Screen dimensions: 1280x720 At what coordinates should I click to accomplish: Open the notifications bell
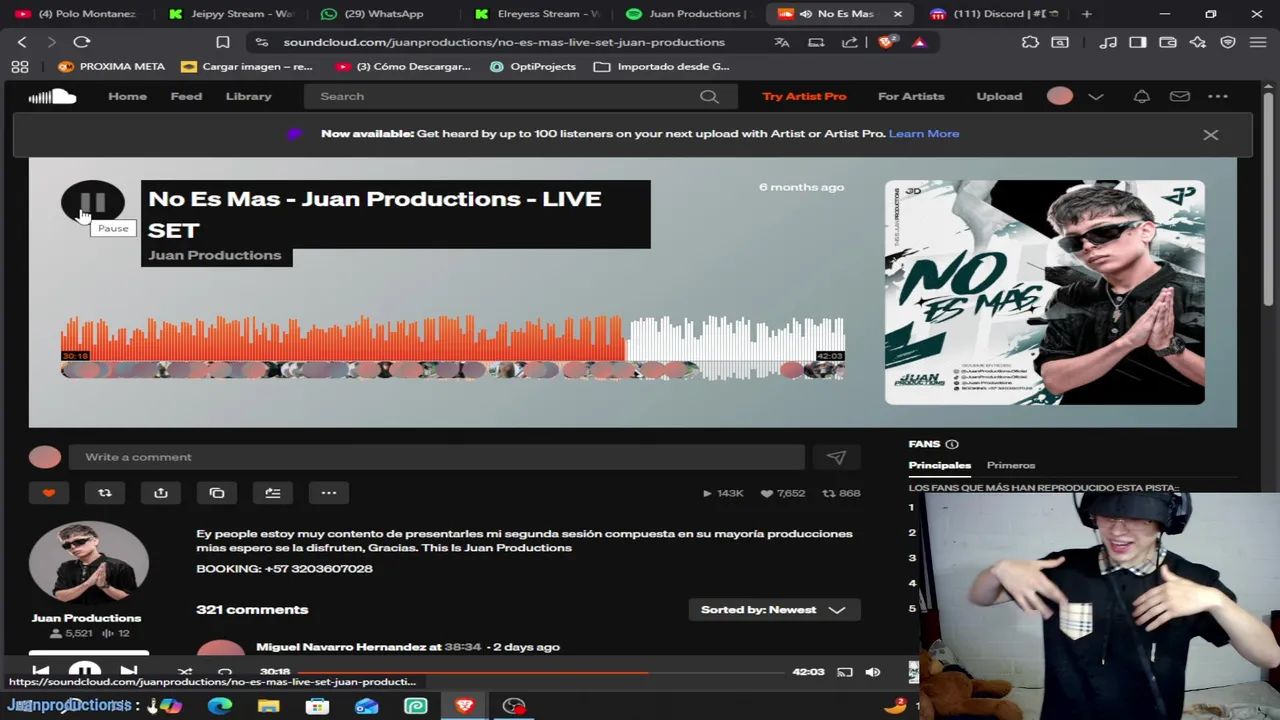coord(1141,96)
